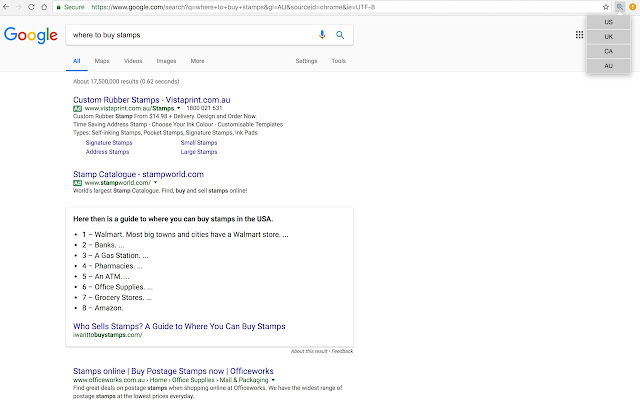This screenshot has height=400, width=640.
Task: Click snippet item '3 – A Gas Station'
Action: click(x=115, y=256)
